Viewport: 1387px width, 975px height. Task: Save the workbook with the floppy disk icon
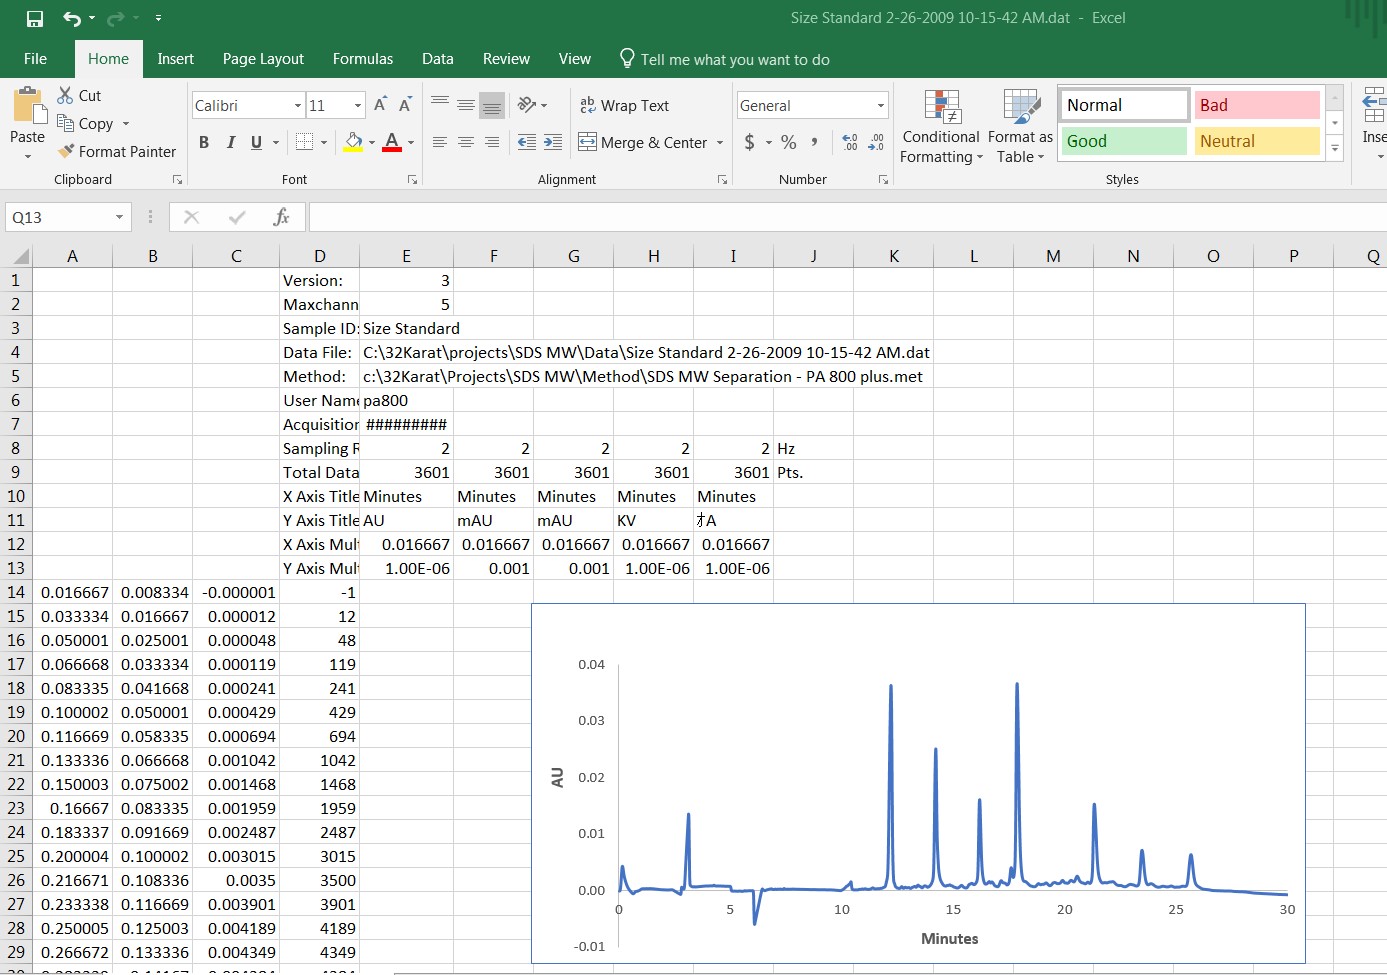tap(35, 18)
